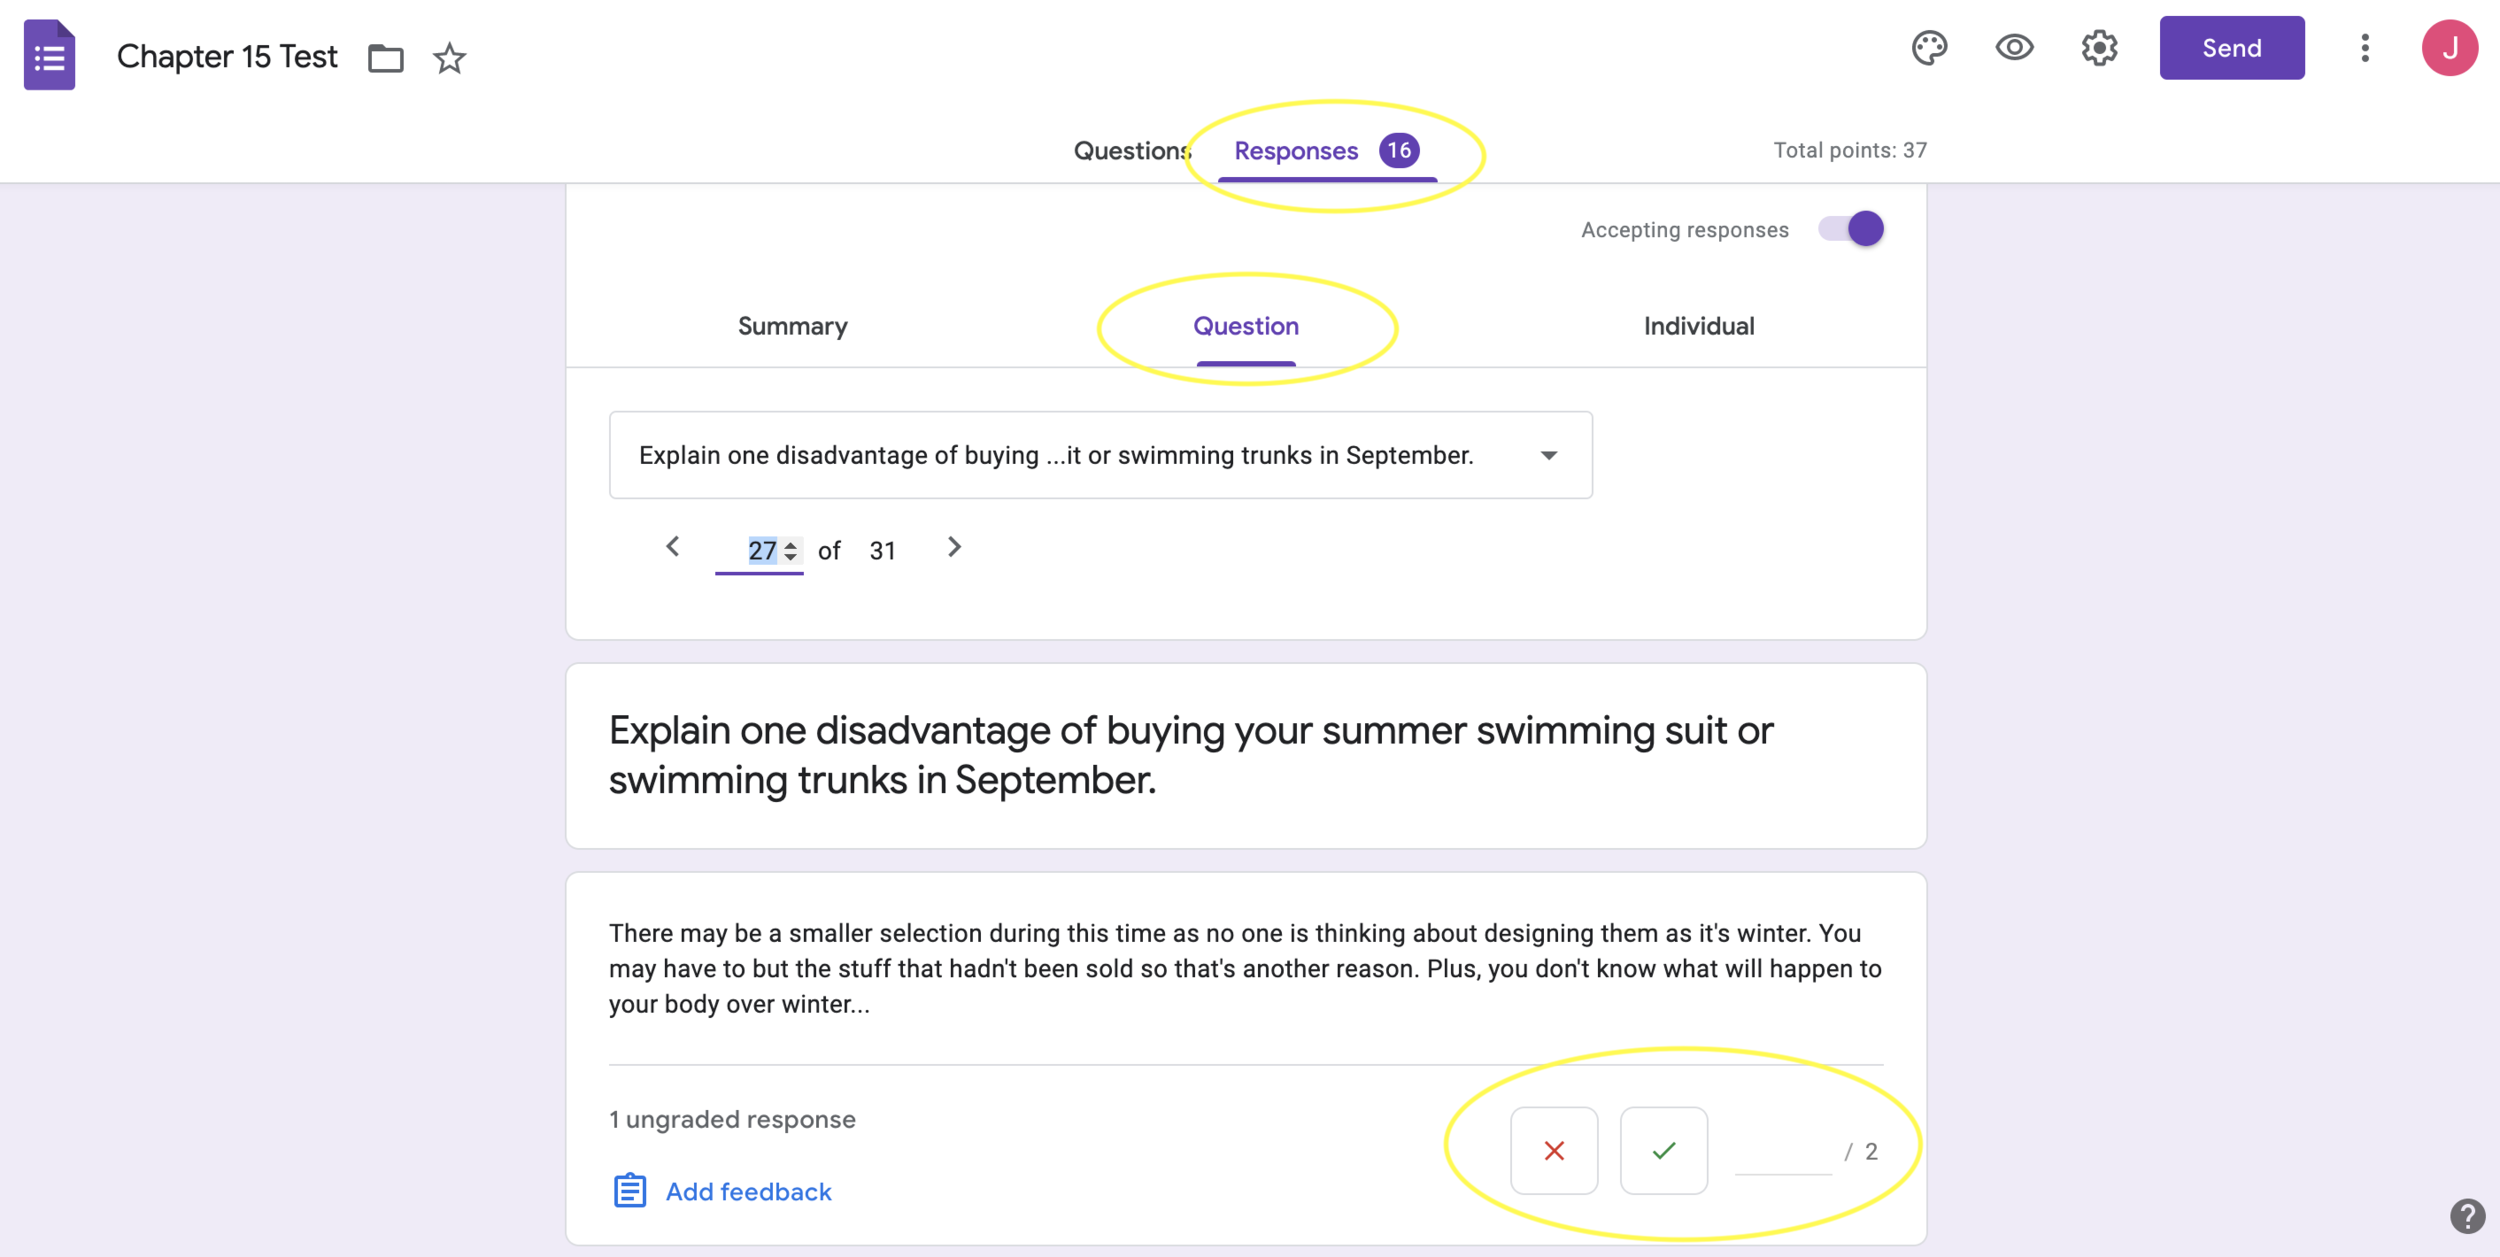Screen dimensions: 2500x1257
Task: Click the Send button
Action: 2231,48
